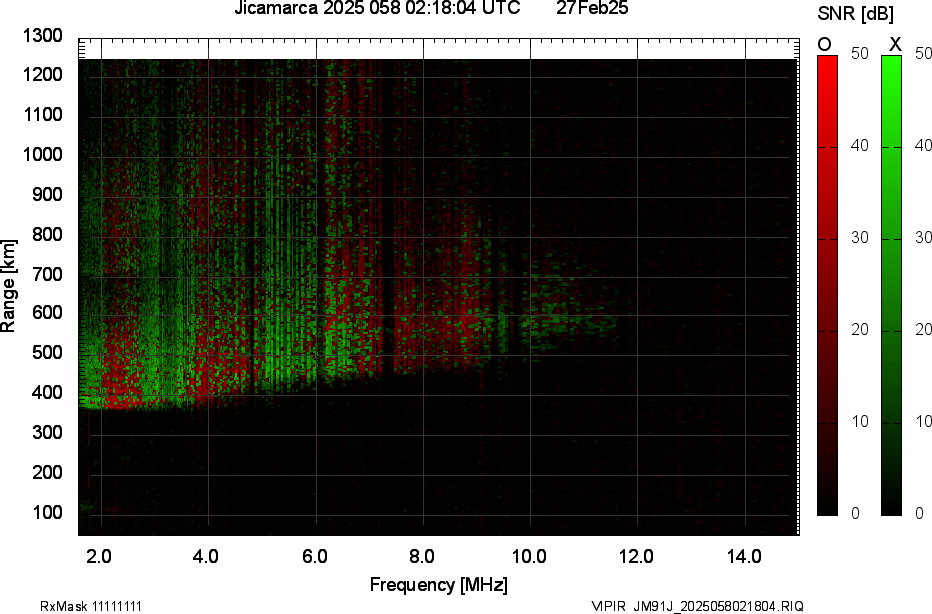Screen dimensions: 932x614
Task: Click the 1300 range tick label
Action: click(x=42, y=36)
